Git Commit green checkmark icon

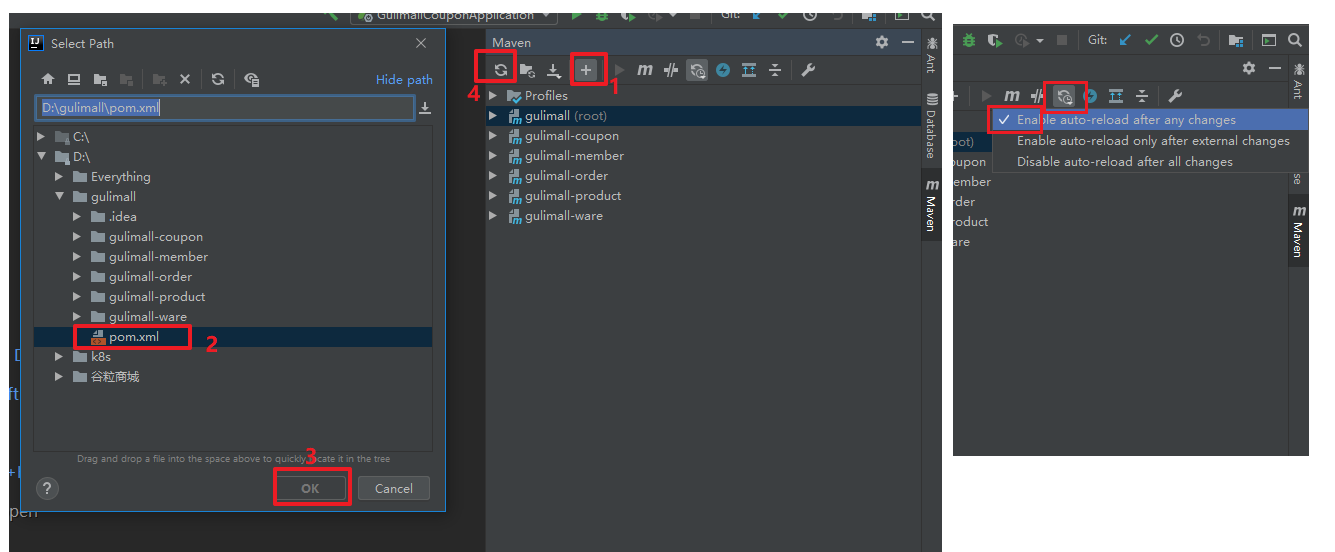click(1151, 40)
